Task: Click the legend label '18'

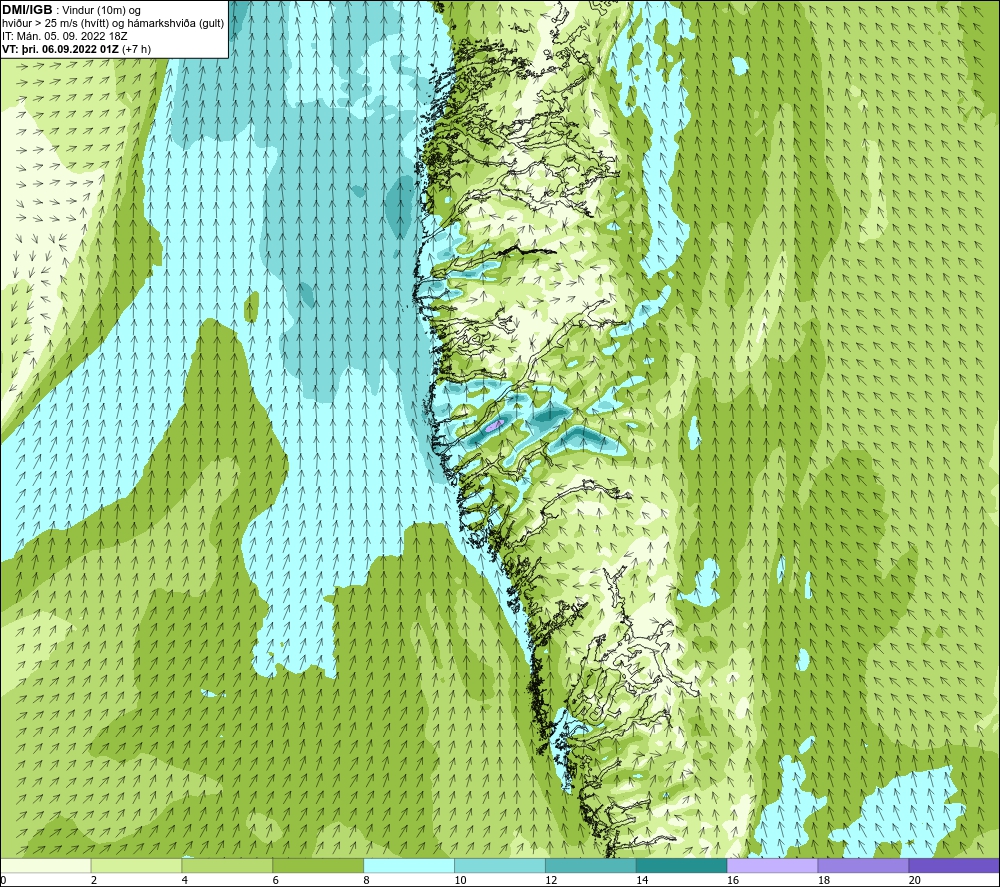Action: (x=823, y=880)
